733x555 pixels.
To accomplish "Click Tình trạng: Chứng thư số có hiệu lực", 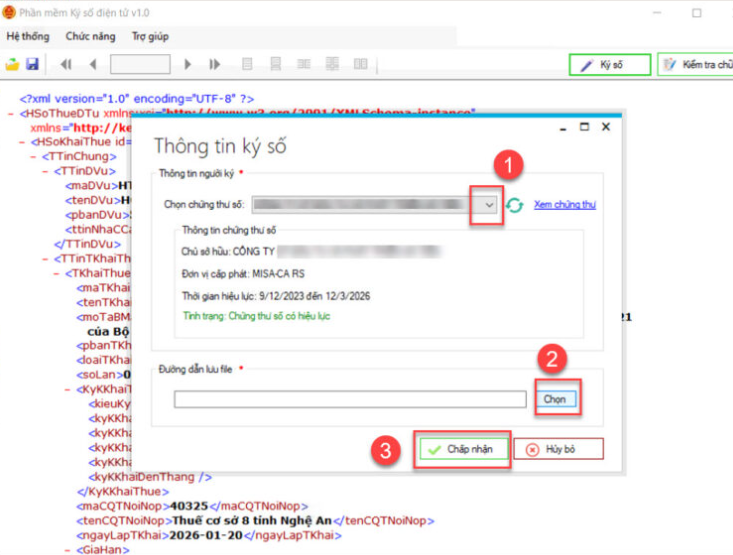I will (256, 316).
